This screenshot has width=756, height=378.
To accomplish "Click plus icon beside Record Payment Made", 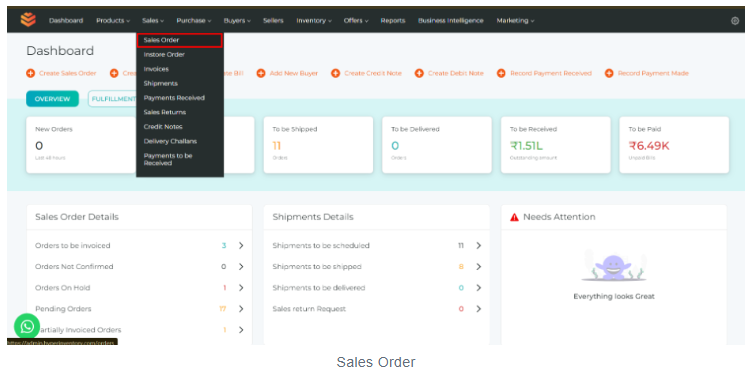I will 609,73.
